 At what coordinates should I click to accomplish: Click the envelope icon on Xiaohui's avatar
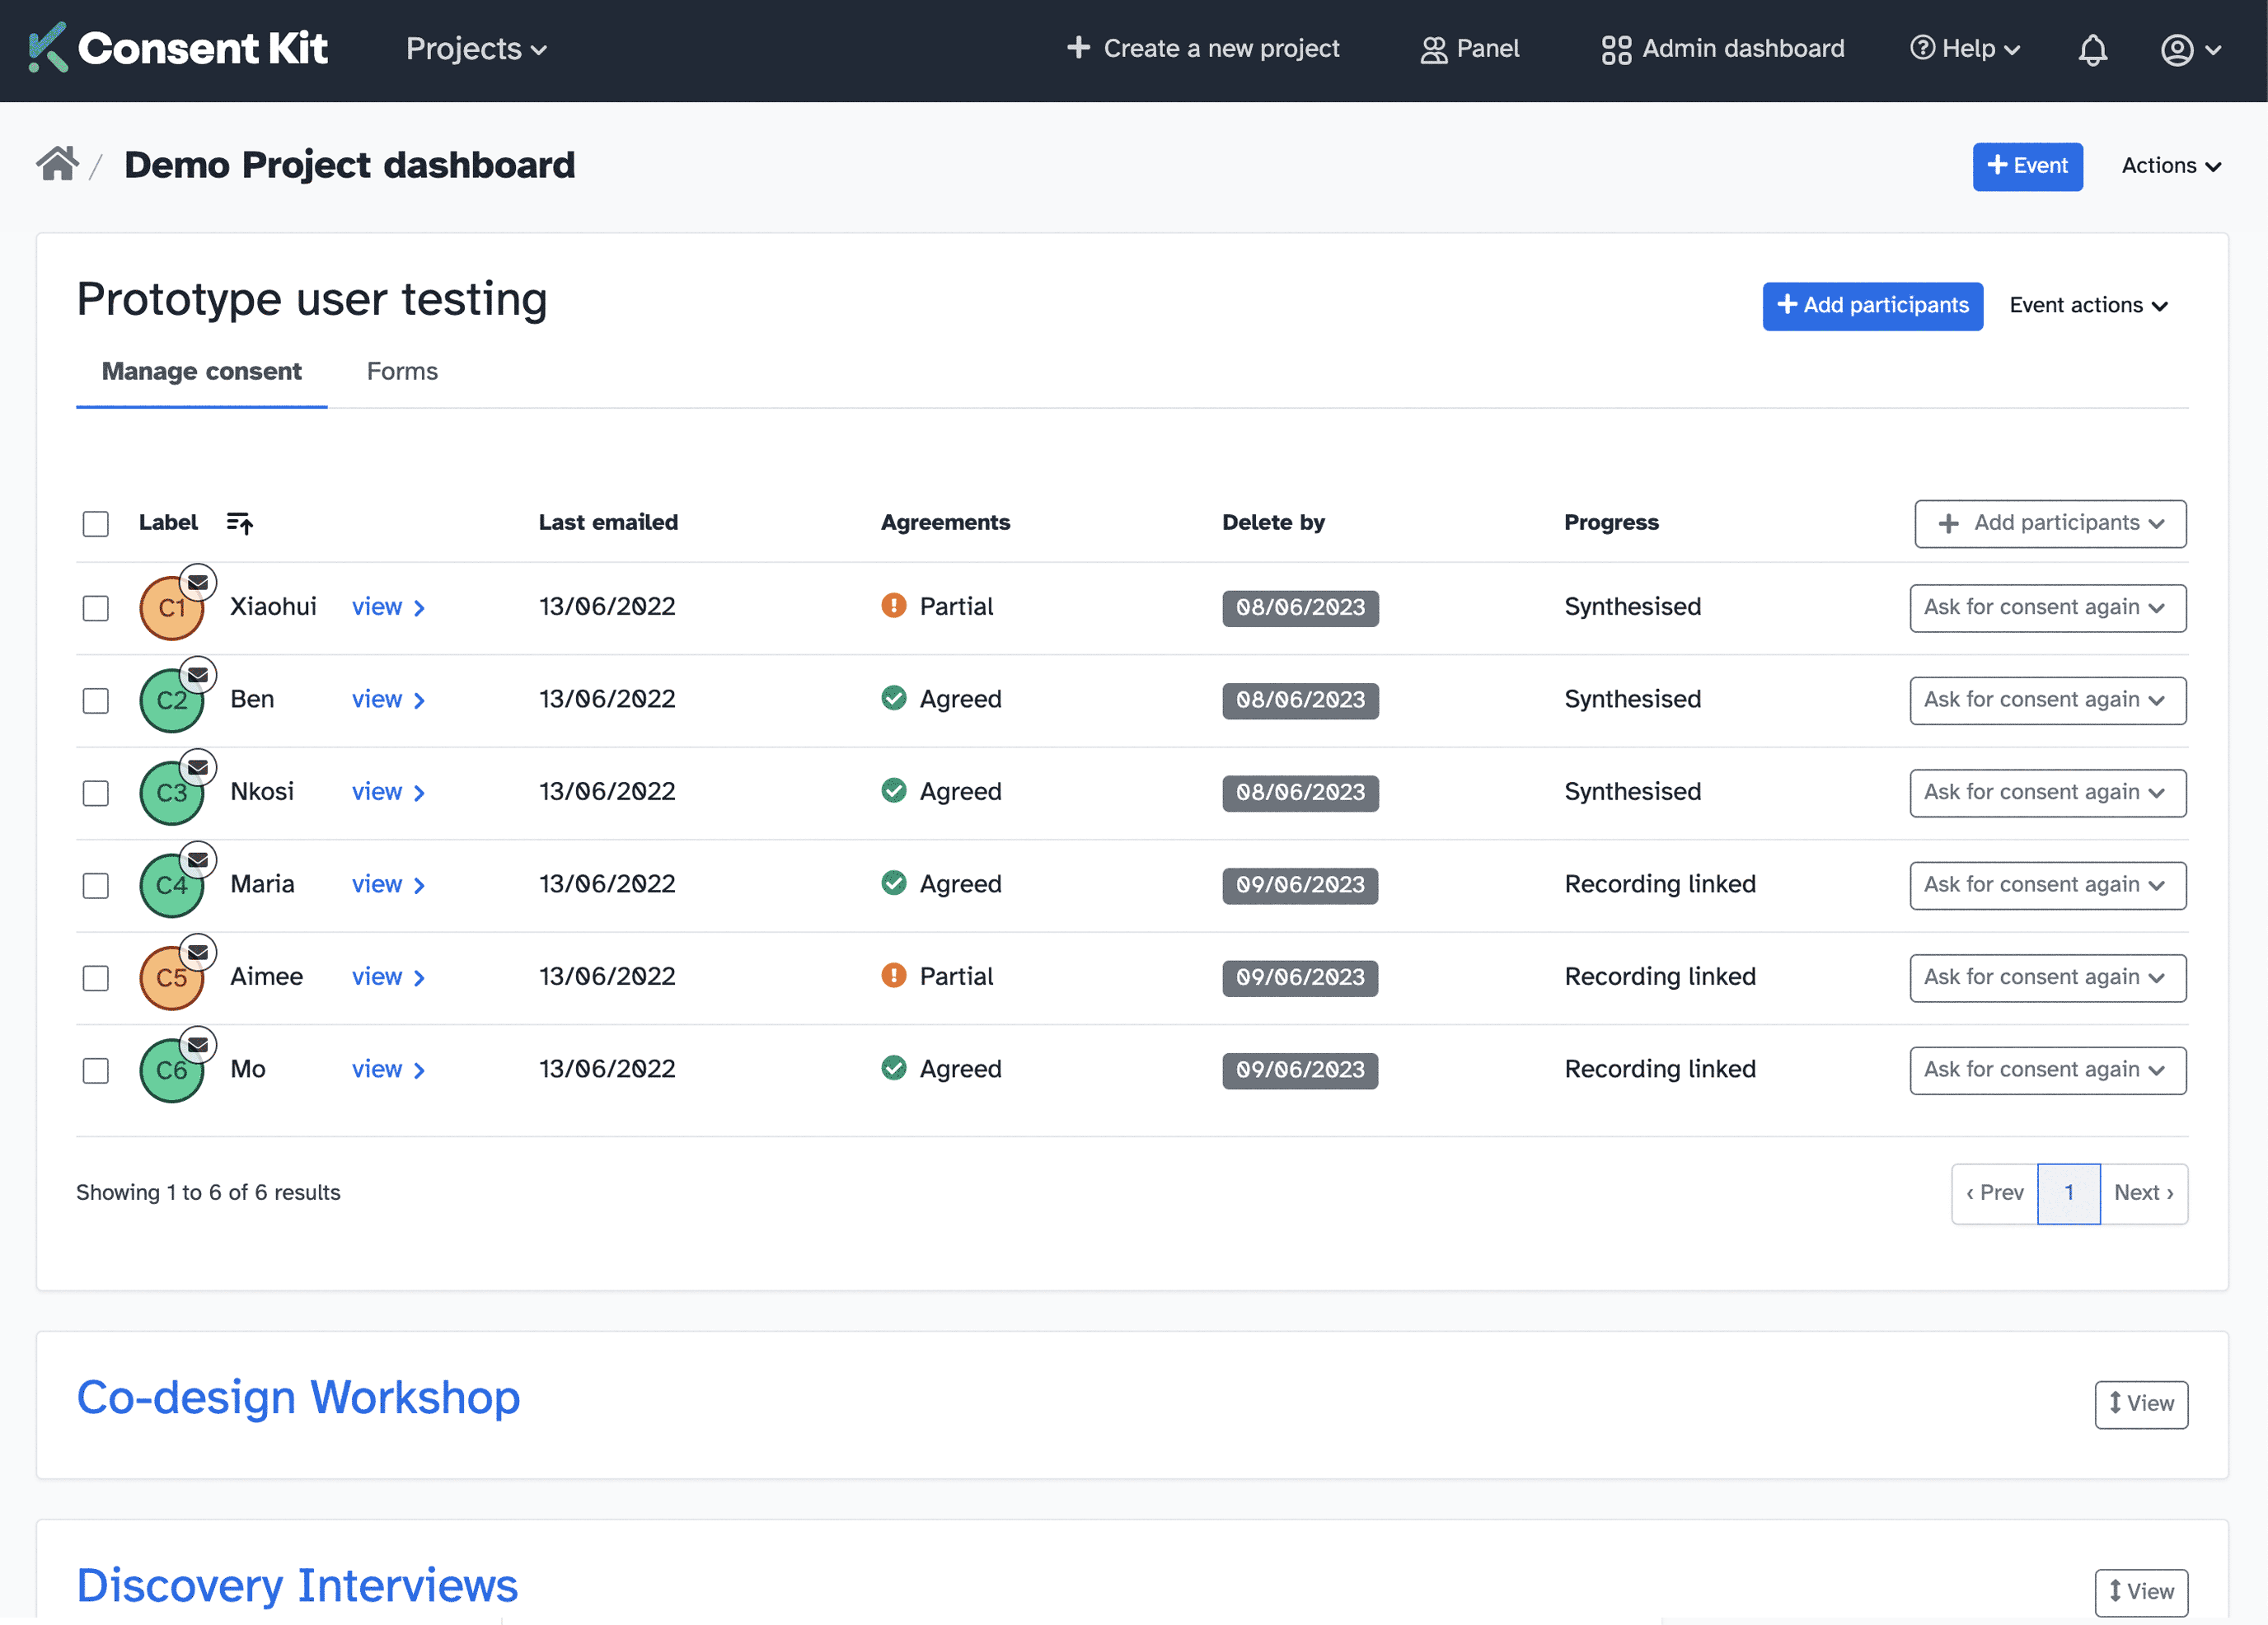(x=198, y=581)
